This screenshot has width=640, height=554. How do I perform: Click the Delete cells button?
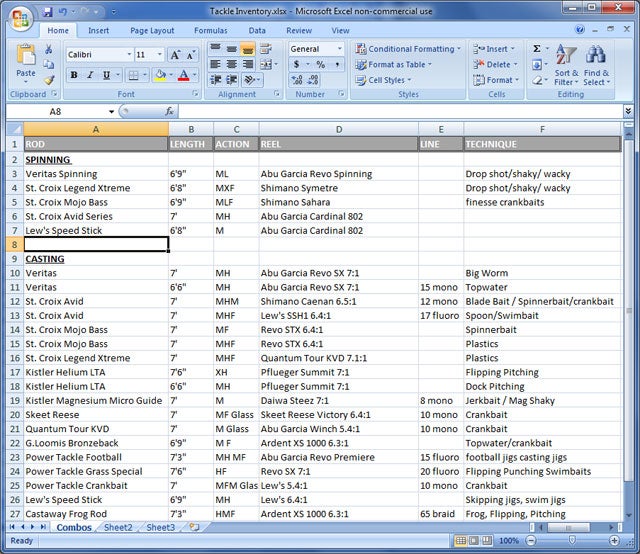point(495,65)
